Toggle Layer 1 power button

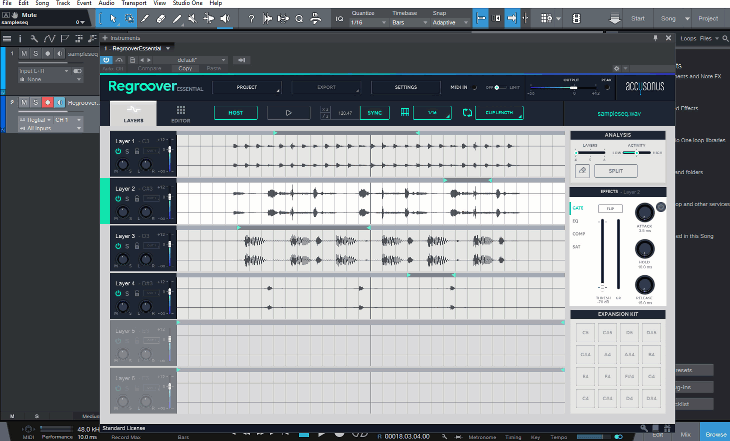118,151
